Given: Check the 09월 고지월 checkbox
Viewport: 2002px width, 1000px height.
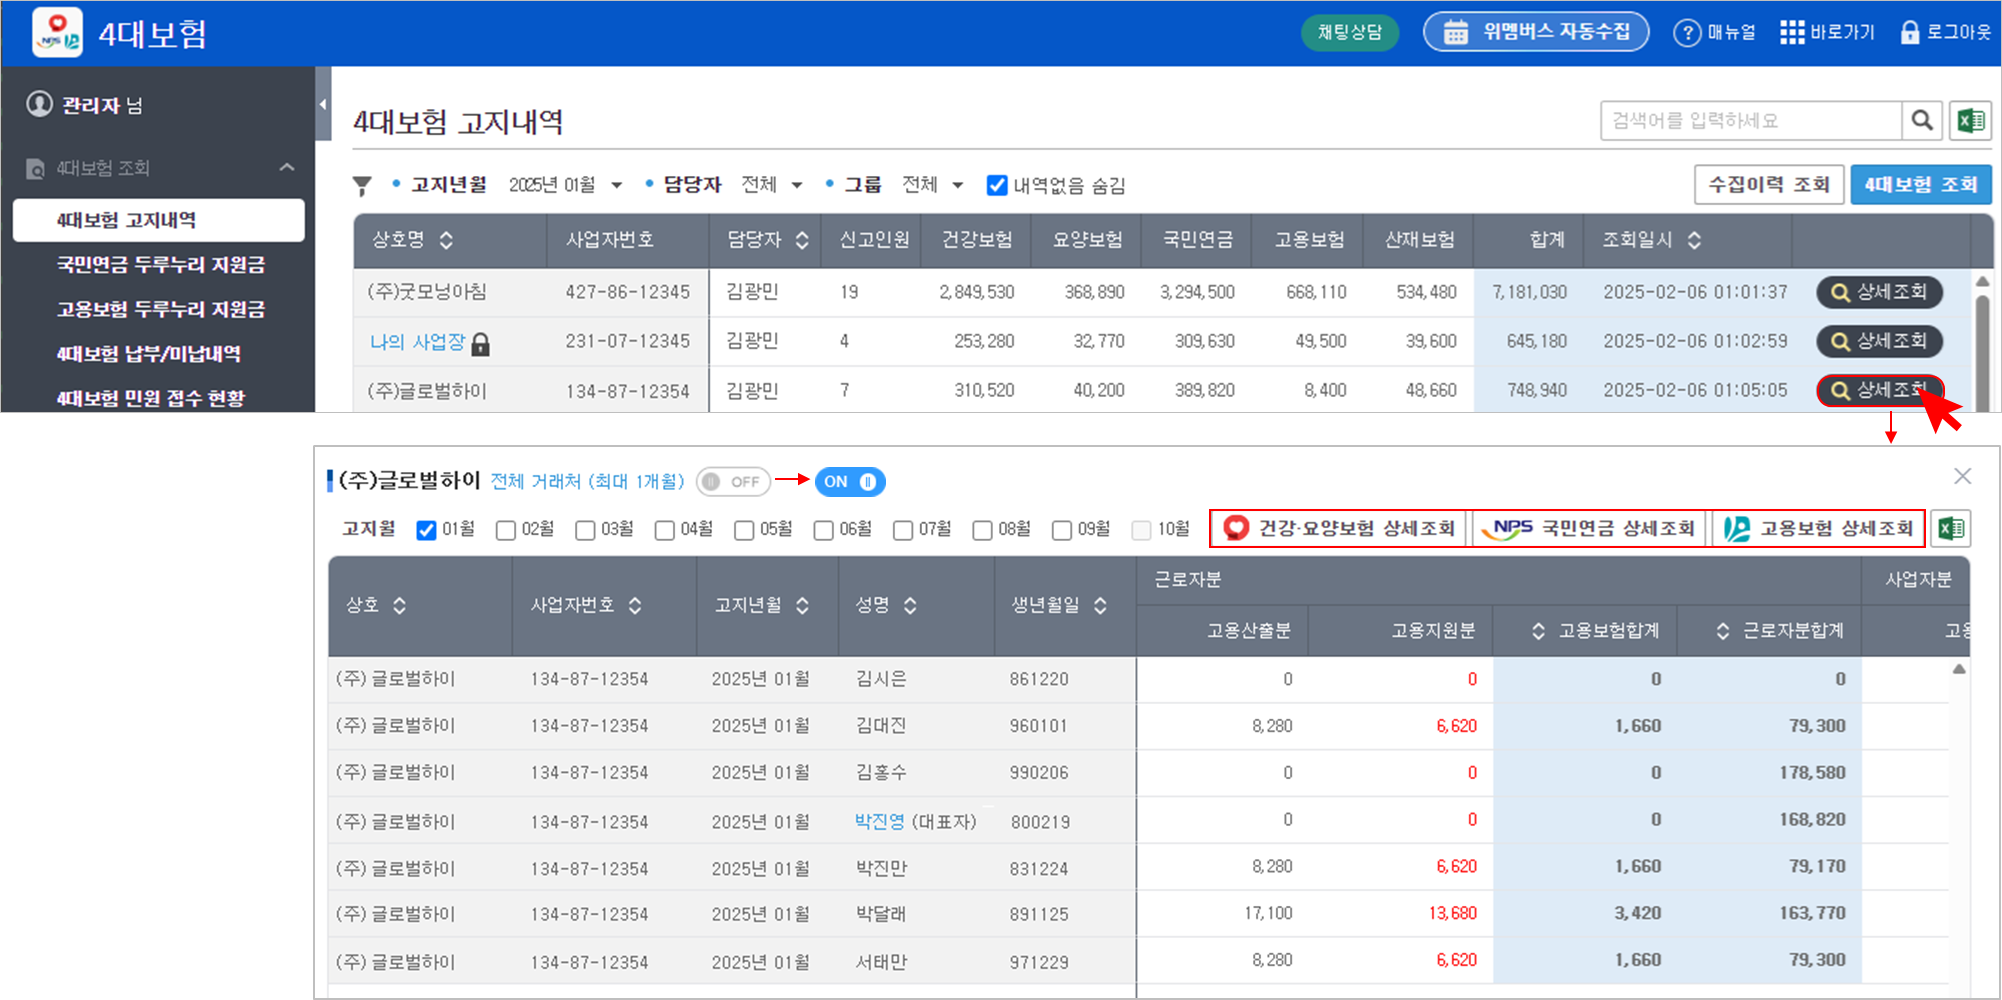Looking at the screenshot, I should point(1062,530).
